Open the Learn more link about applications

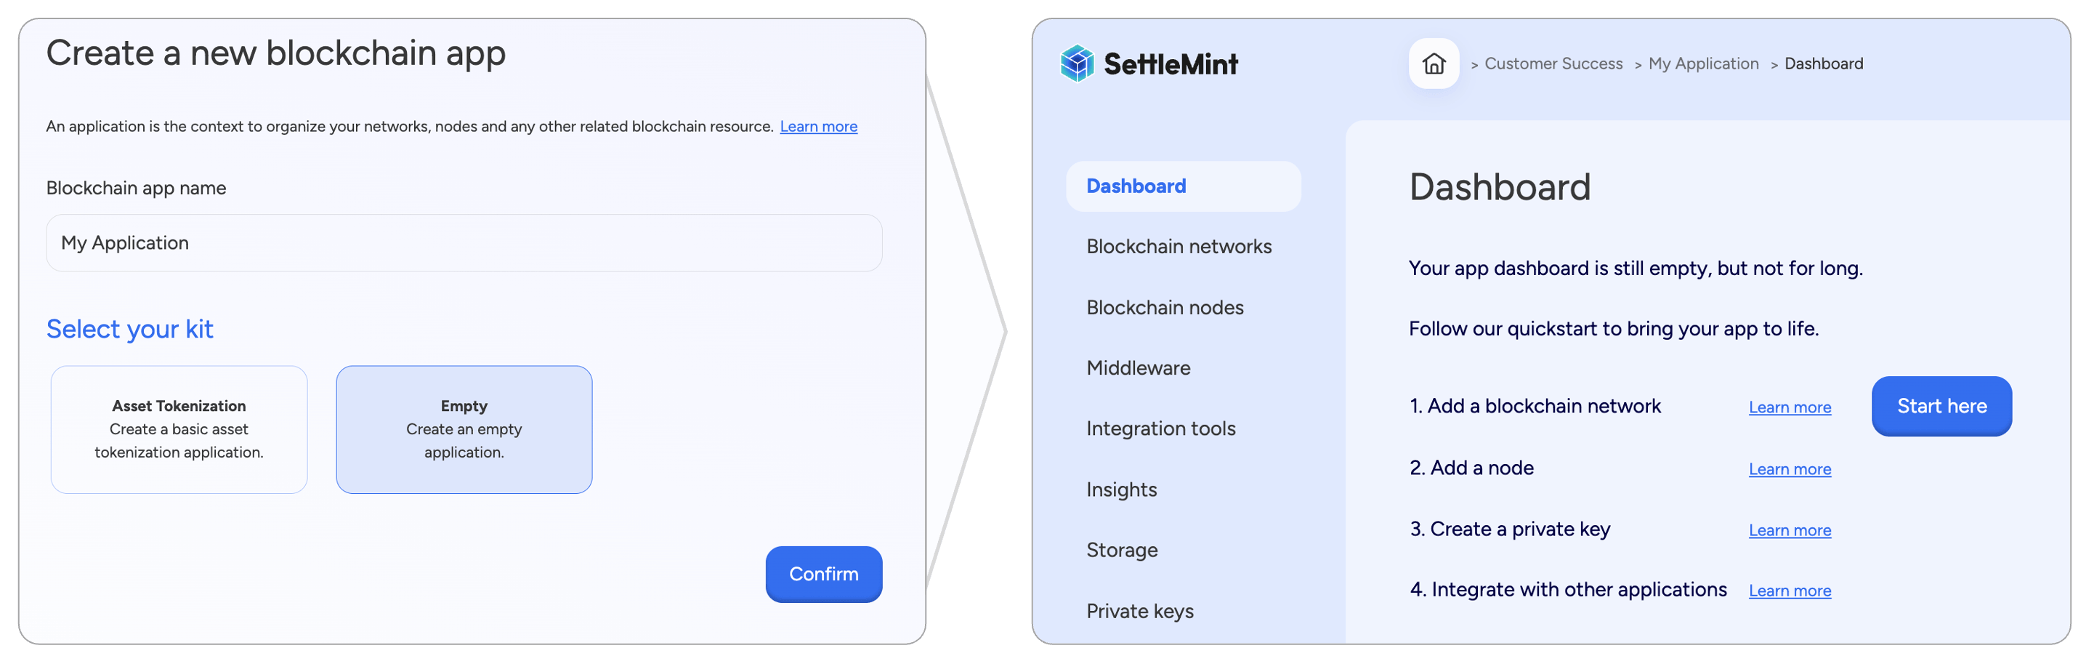pos(818,126)
